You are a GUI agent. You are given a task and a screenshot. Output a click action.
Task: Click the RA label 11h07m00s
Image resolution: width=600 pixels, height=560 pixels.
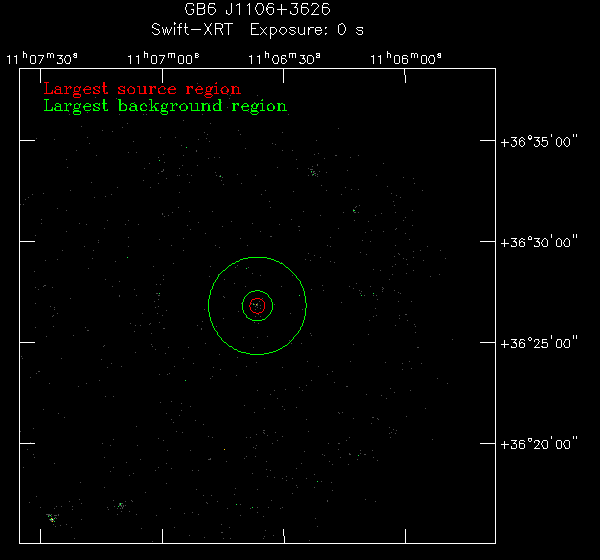(163, 59)
